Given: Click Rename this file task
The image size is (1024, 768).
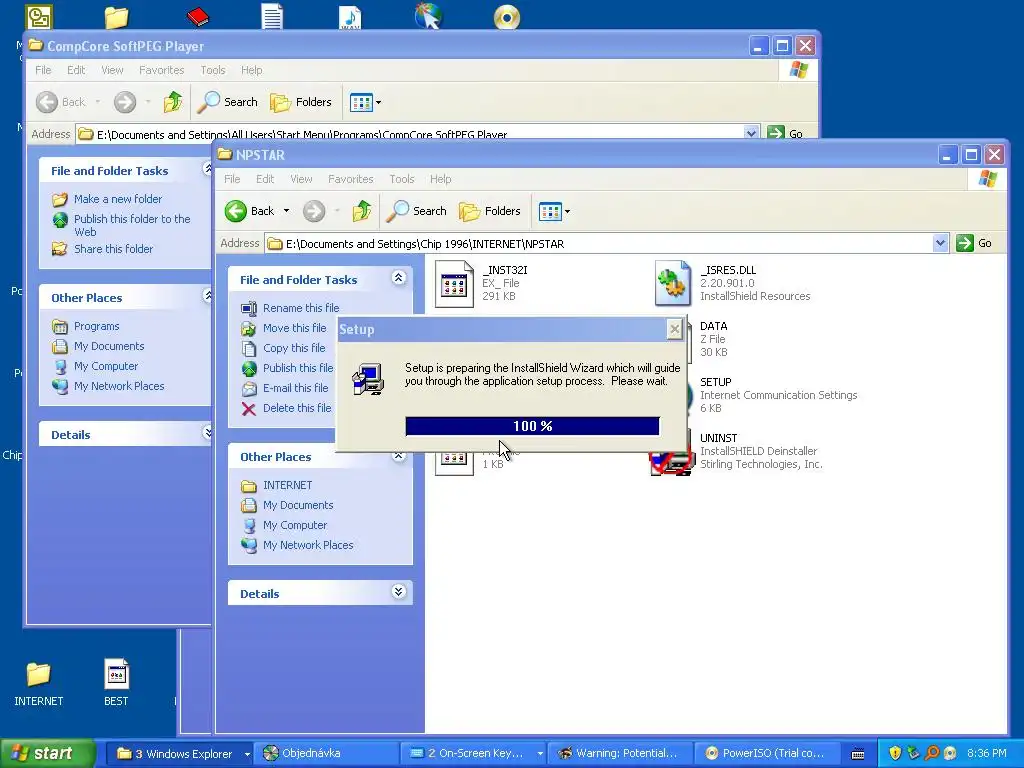Looking at the screenshot, I should click(x=301, y=308).
